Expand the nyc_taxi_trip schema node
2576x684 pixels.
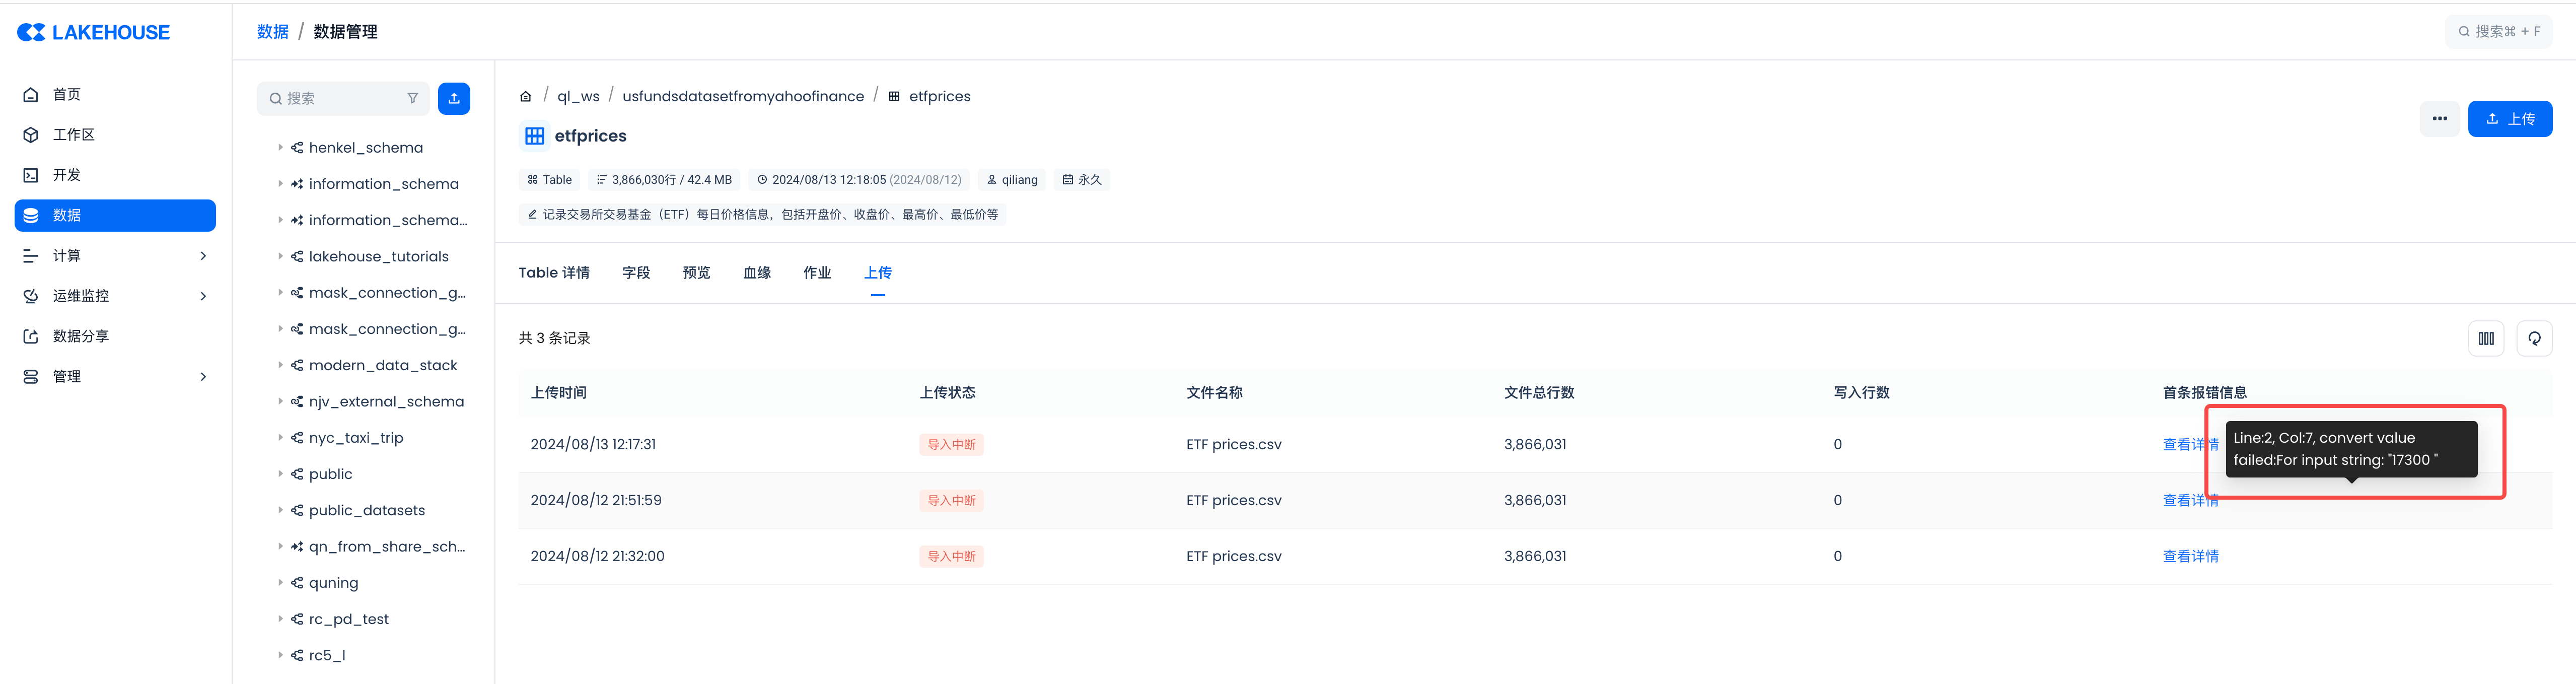tap(280, 438)
